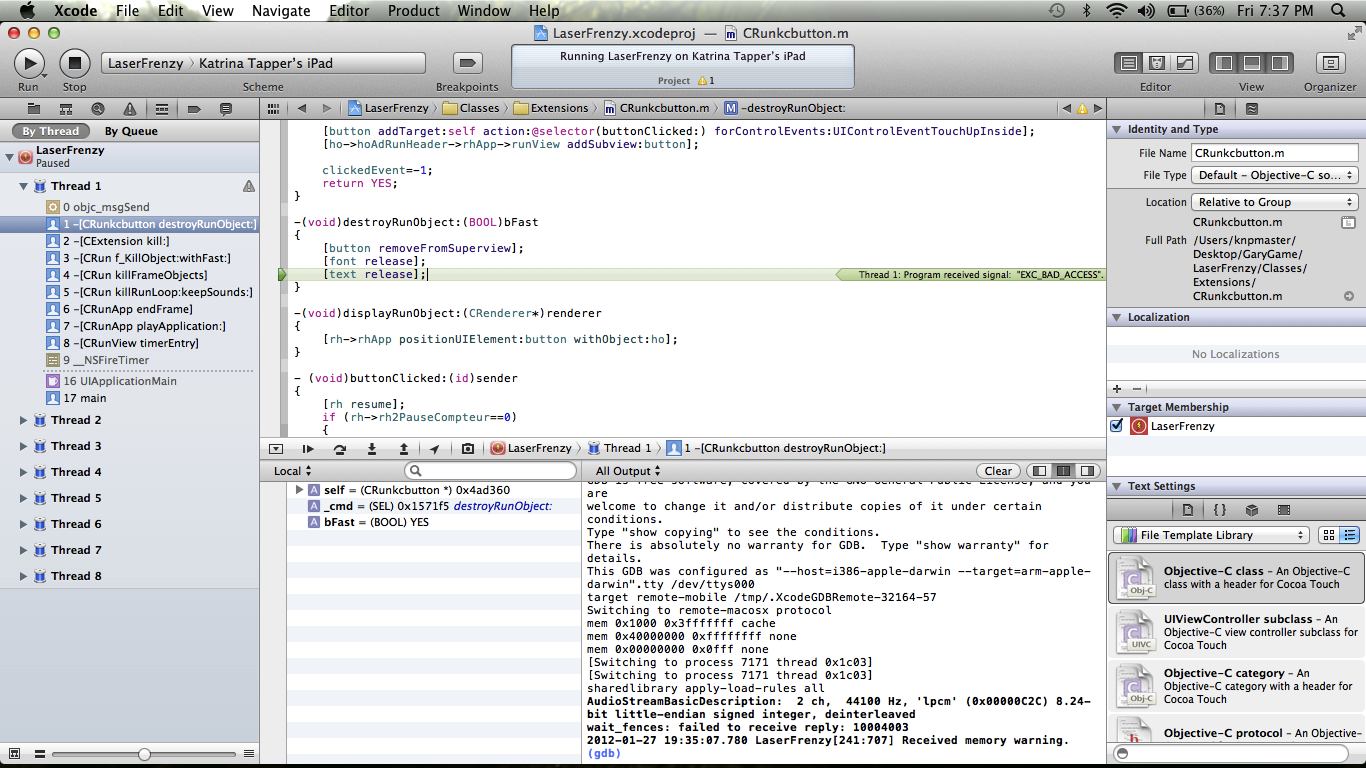Open the Xcode menu

pos(75,11)
